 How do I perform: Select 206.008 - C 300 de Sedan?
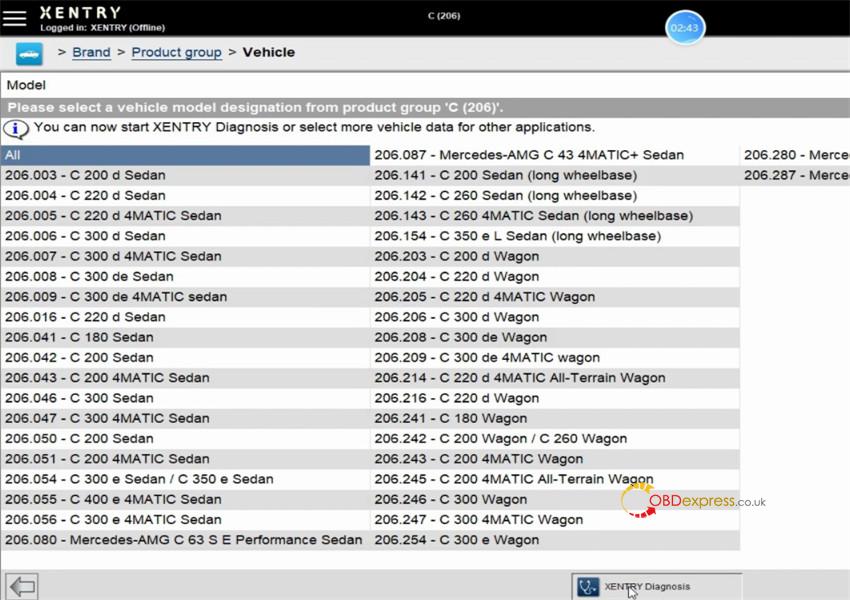(185, 276)
